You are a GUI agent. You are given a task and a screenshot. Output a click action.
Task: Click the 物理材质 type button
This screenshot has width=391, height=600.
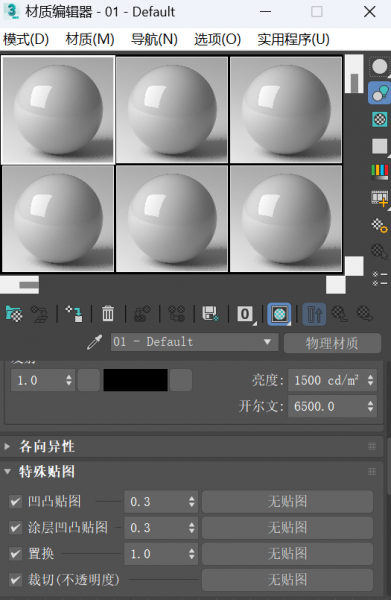coord(332,343)
